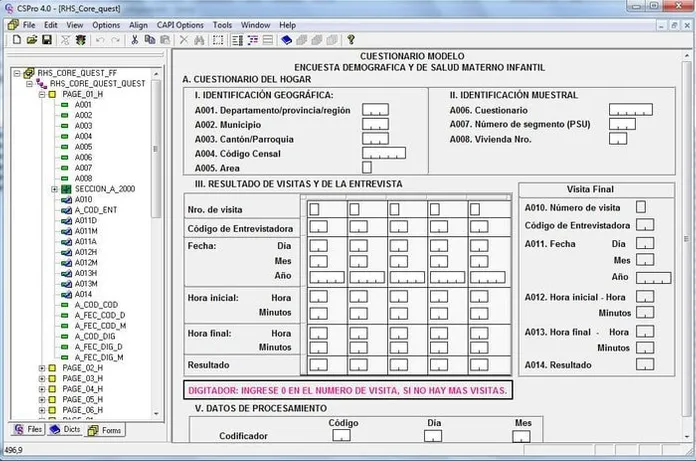This screenshot has width=696, height=461.
Task: Click the A001 Departamento field box
Action: 375,110
